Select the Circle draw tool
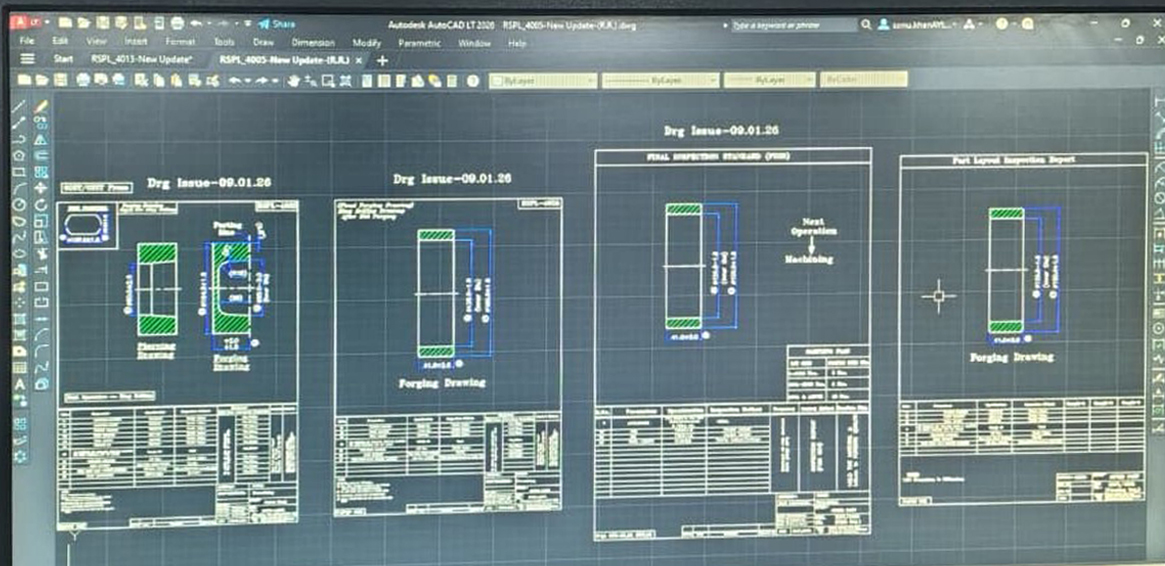Image resolution: width=1165 pixels, height=566 pixels. [x=19, y=205]
